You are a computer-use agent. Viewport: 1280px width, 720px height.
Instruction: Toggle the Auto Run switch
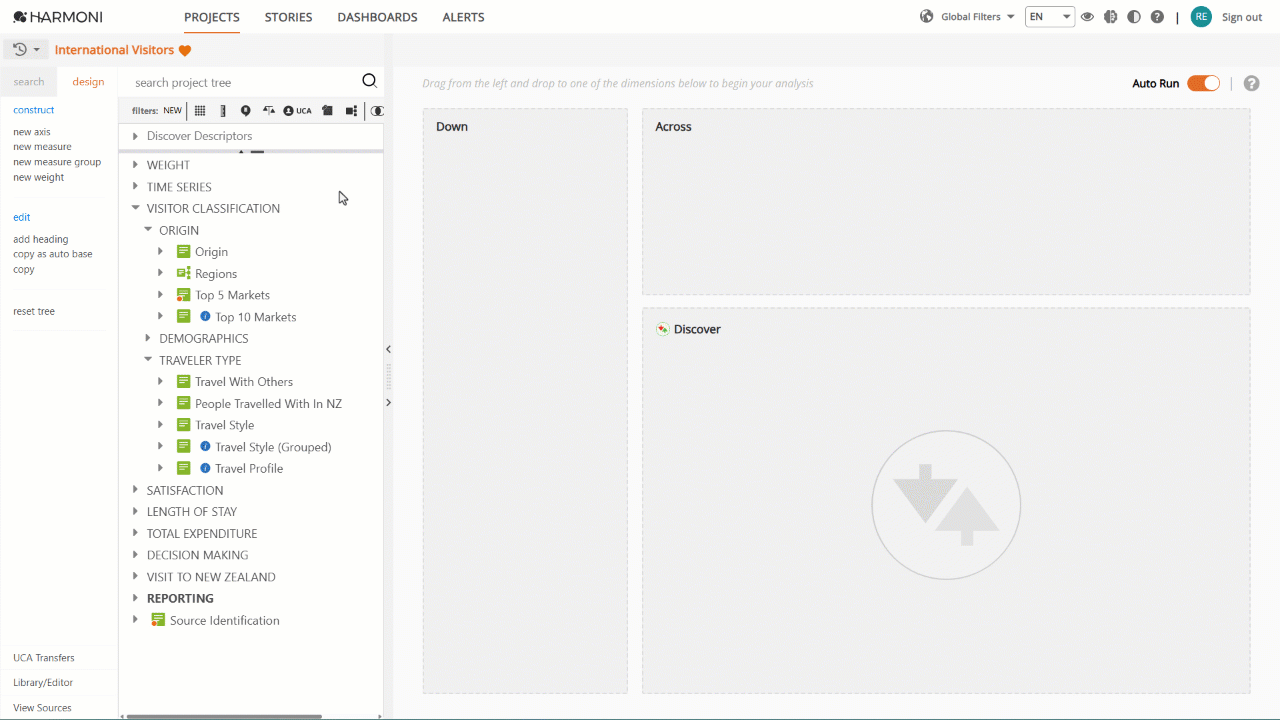1203,83
